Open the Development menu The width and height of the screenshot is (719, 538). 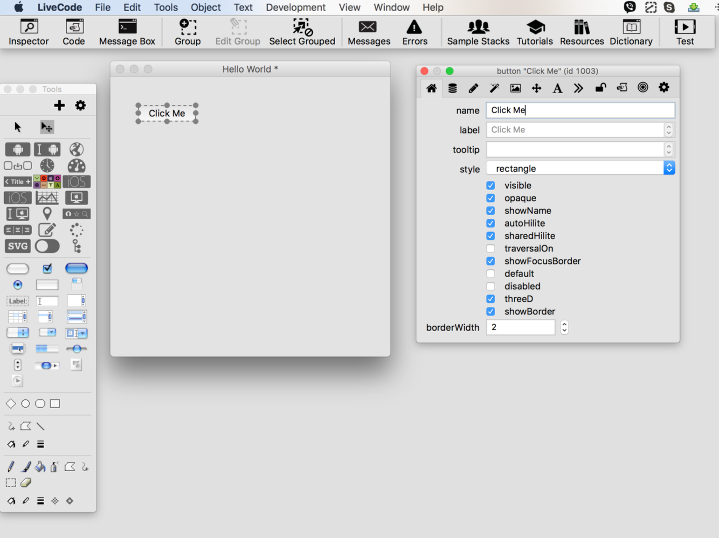(296, 7)
